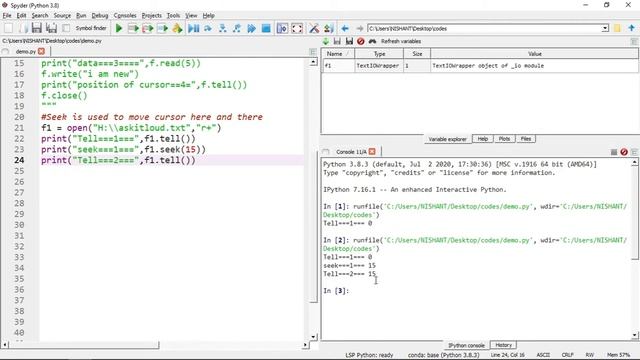Click the working directory path field
The width and height of the screenshot is (640, 360).
click(x=484, y=29)
